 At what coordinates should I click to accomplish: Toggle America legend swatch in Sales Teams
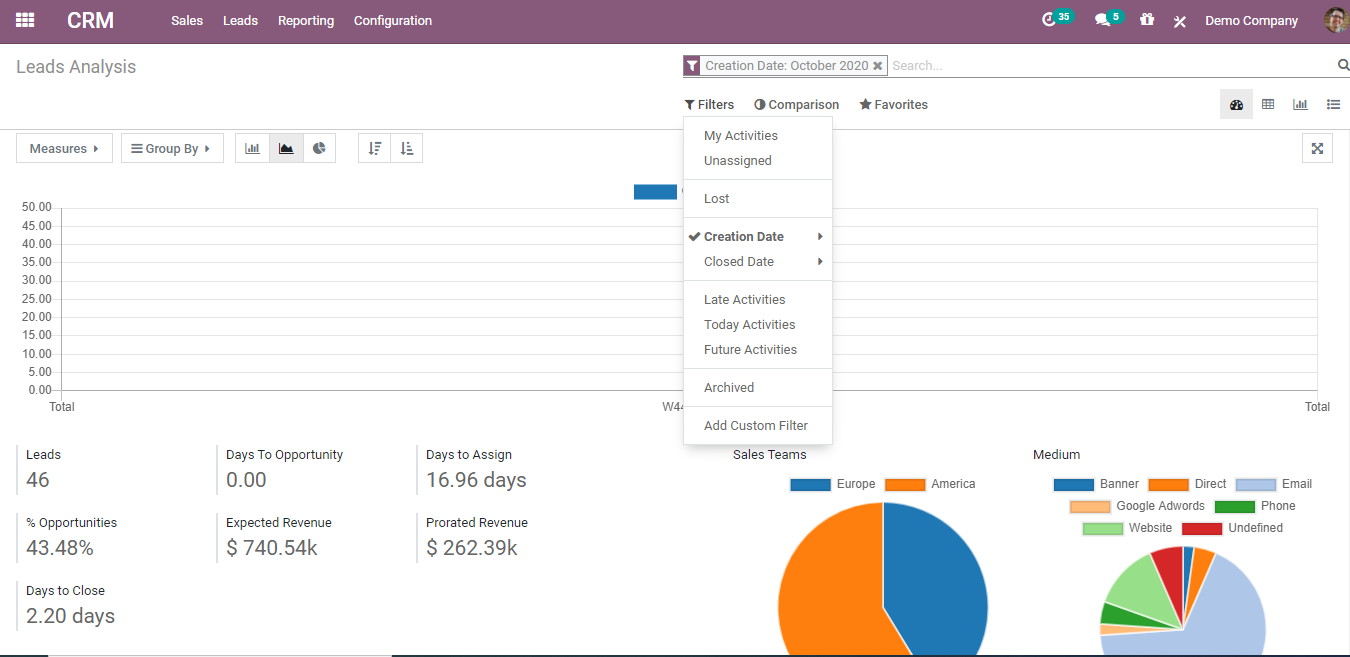pyautogui.click(x=905, y=484)
